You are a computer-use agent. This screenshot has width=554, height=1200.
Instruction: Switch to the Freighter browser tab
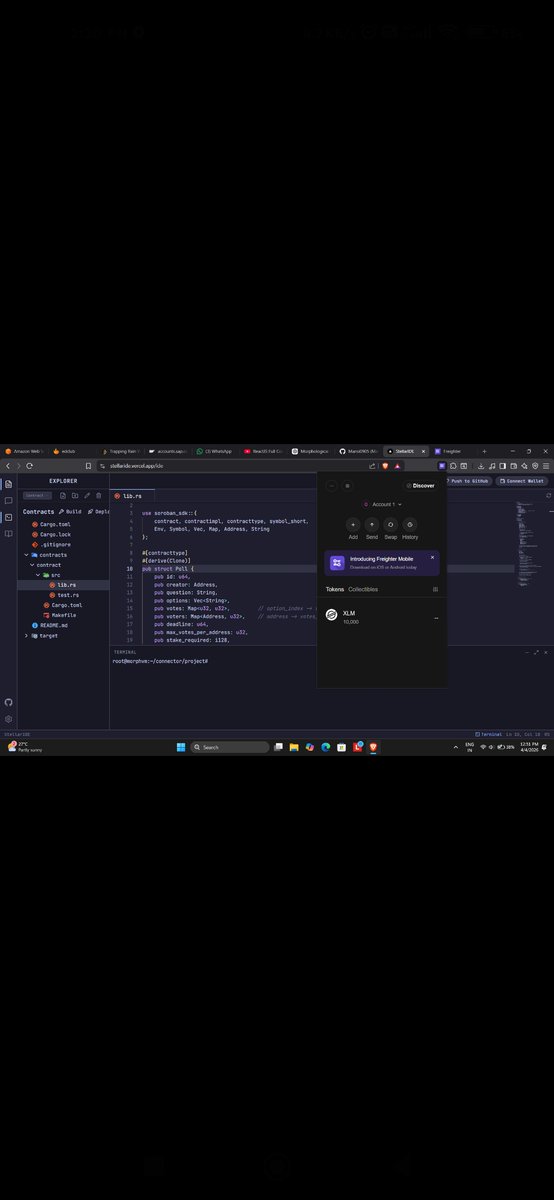click(451, 451)
